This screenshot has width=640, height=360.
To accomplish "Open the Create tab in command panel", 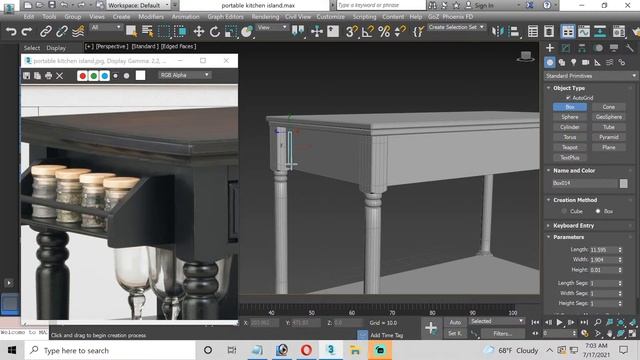I will (x=550, y=48).
